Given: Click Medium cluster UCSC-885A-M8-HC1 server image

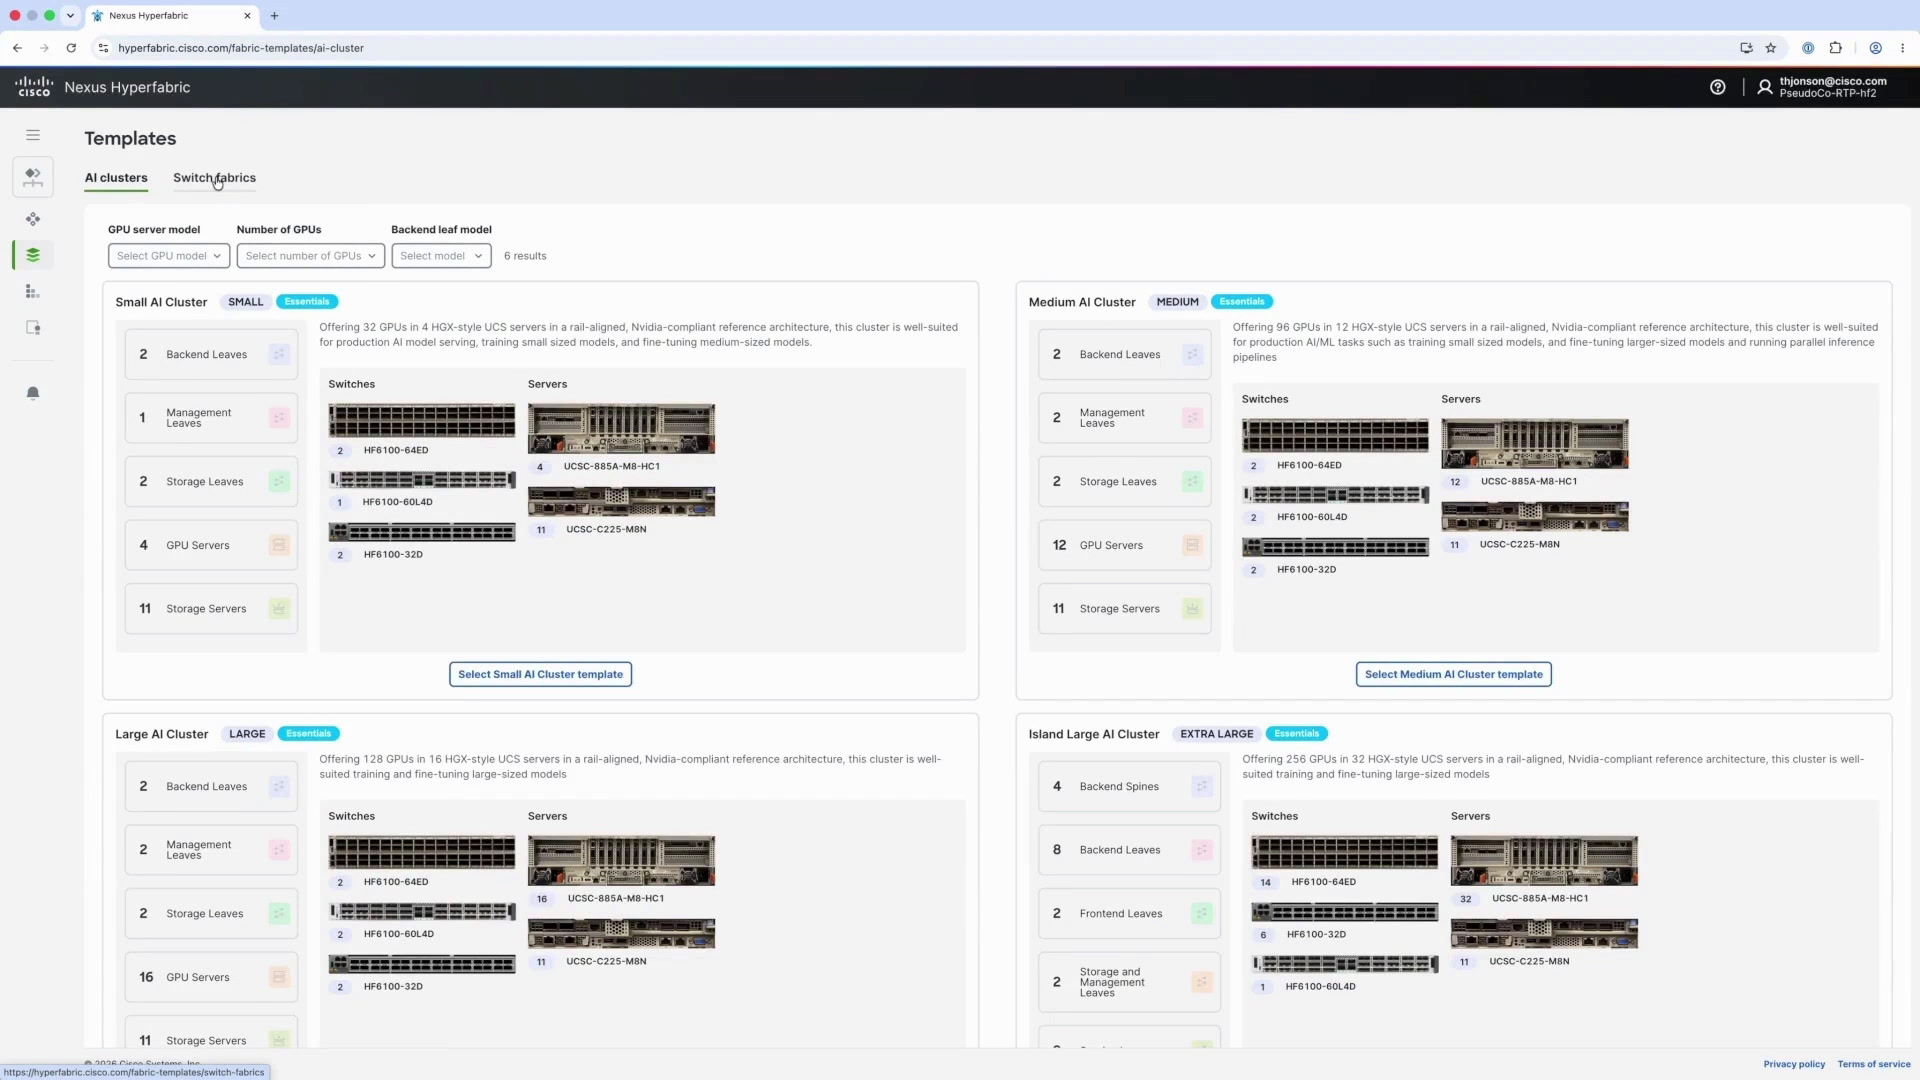Looking at the screenshot, I should click(x=1535, y=444).
